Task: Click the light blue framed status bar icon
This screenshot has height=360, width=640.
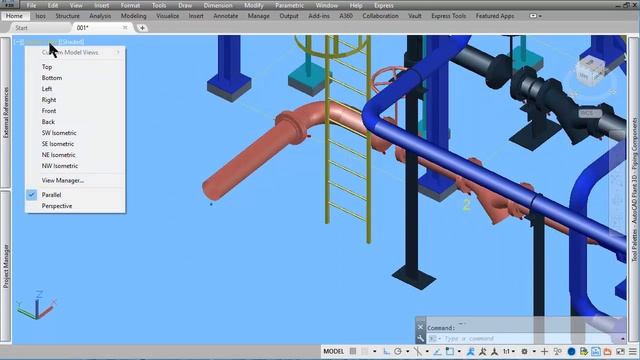Action: (596, 351)
